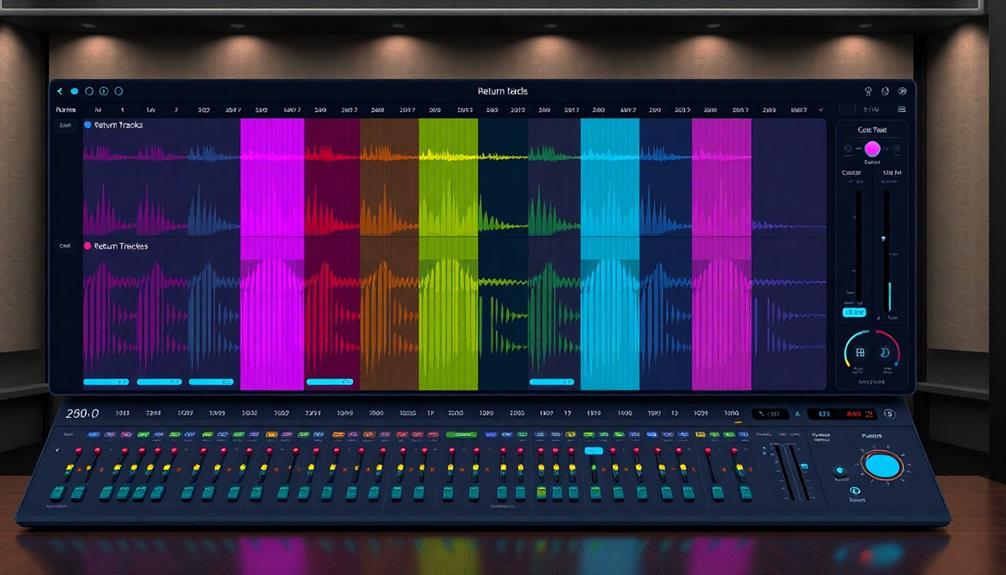Click the small triangle icon on console
1006x575 pixels.
coord(797,415)
